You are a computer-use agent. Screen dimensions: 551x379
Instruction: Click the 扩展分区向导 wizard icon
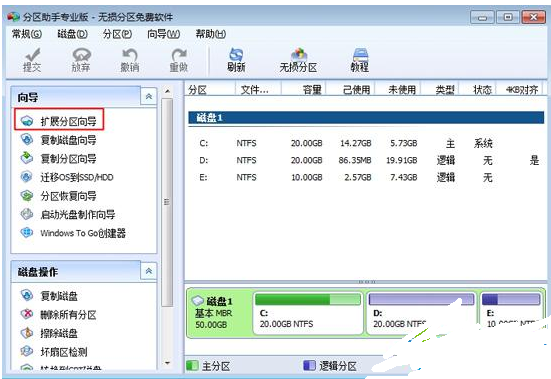tap(27, 121)
